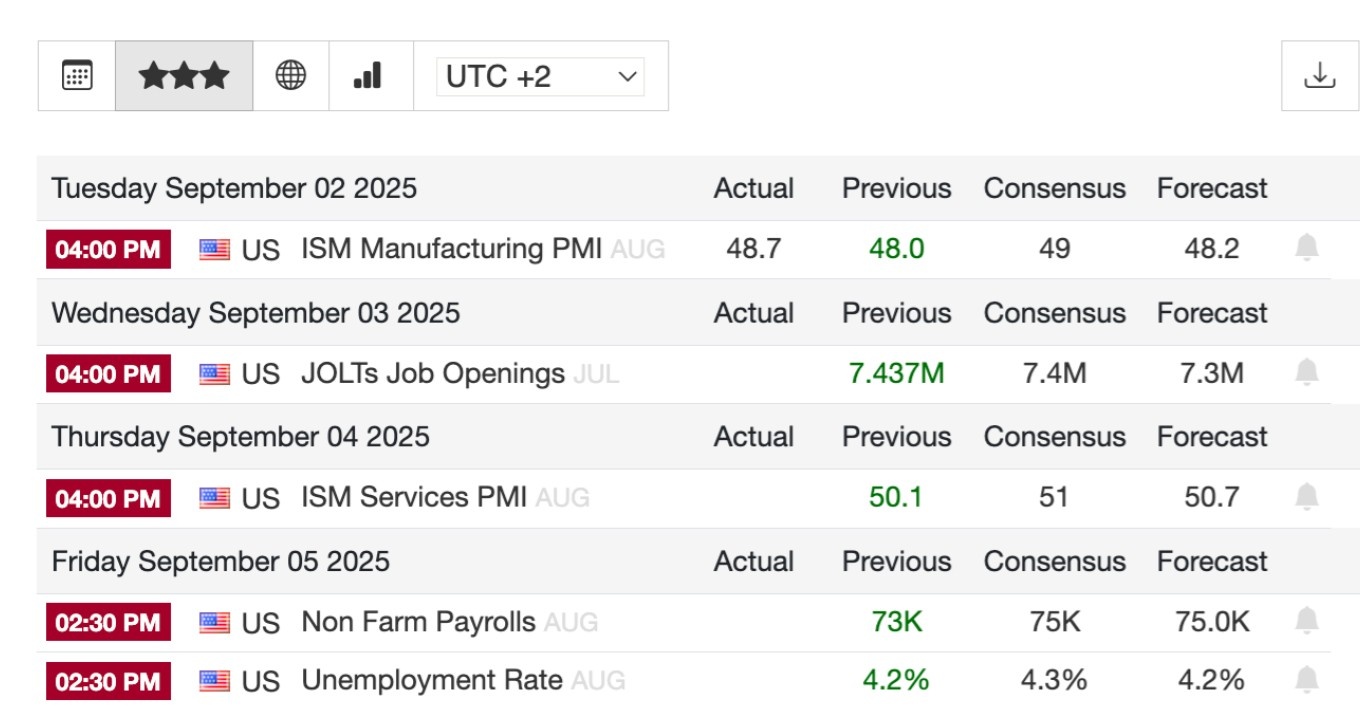Screen dimensions: 1360x707
Task: Click the bar chart category icon
Action: 368,76
